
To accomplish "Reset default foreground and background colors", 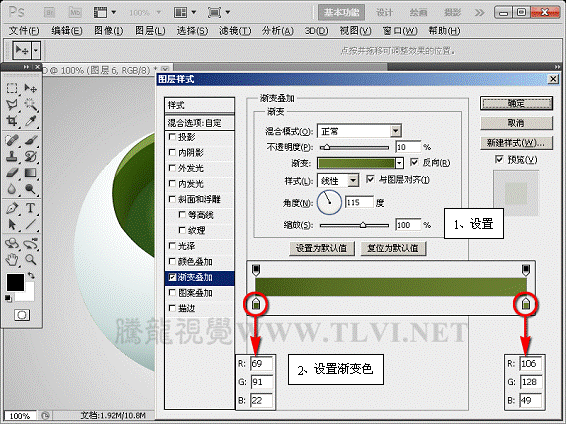I will (8, 298).
